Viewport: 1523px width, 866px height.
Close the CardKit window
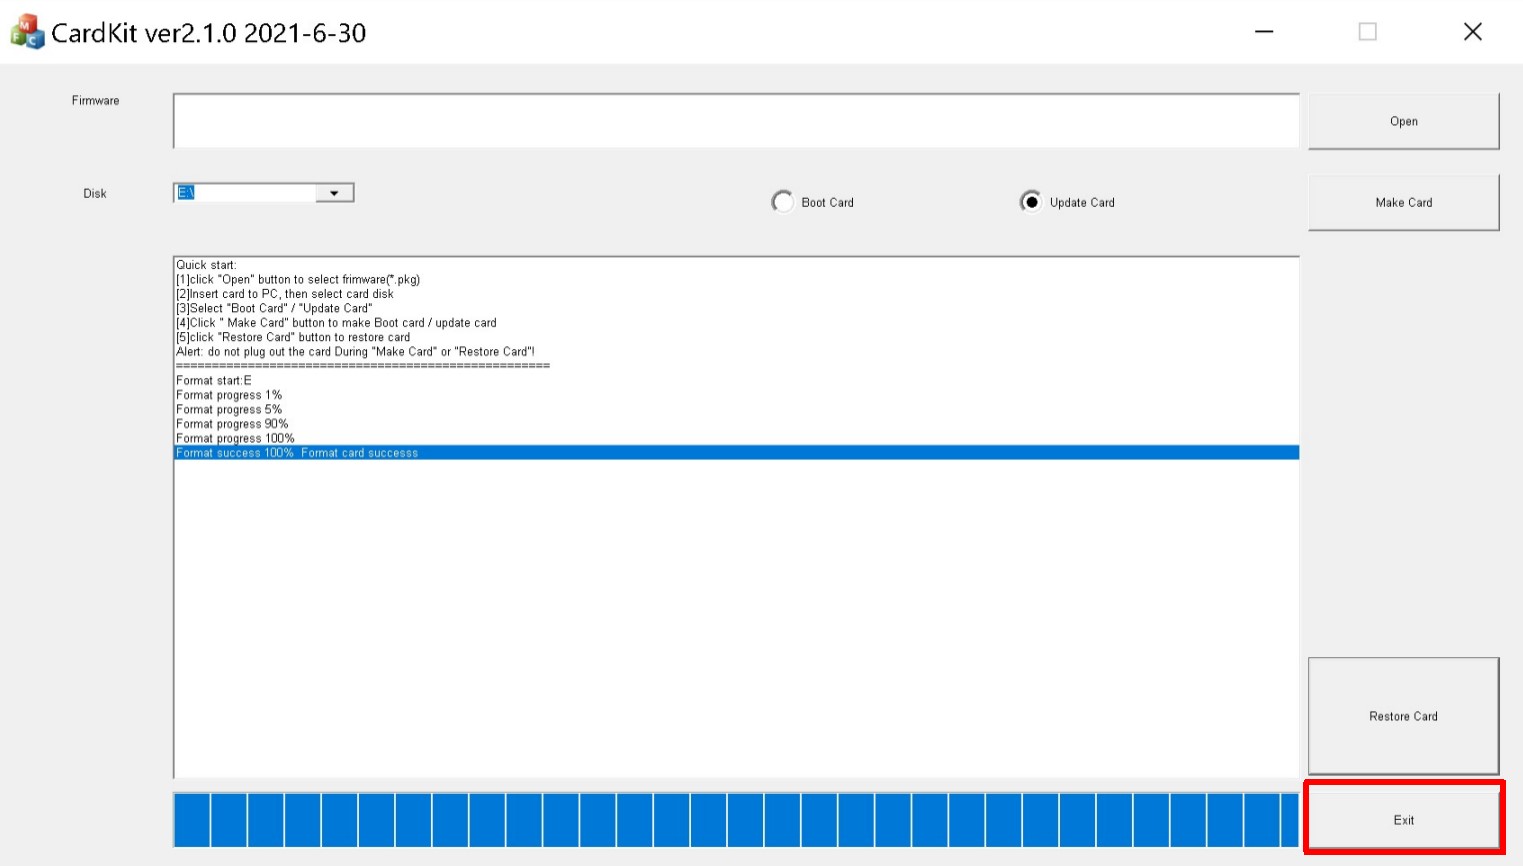coord(1472,32)
